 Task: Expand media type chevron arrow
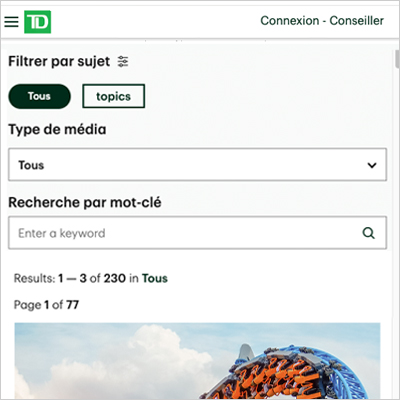pyautogui.click(x=372, y=165)
